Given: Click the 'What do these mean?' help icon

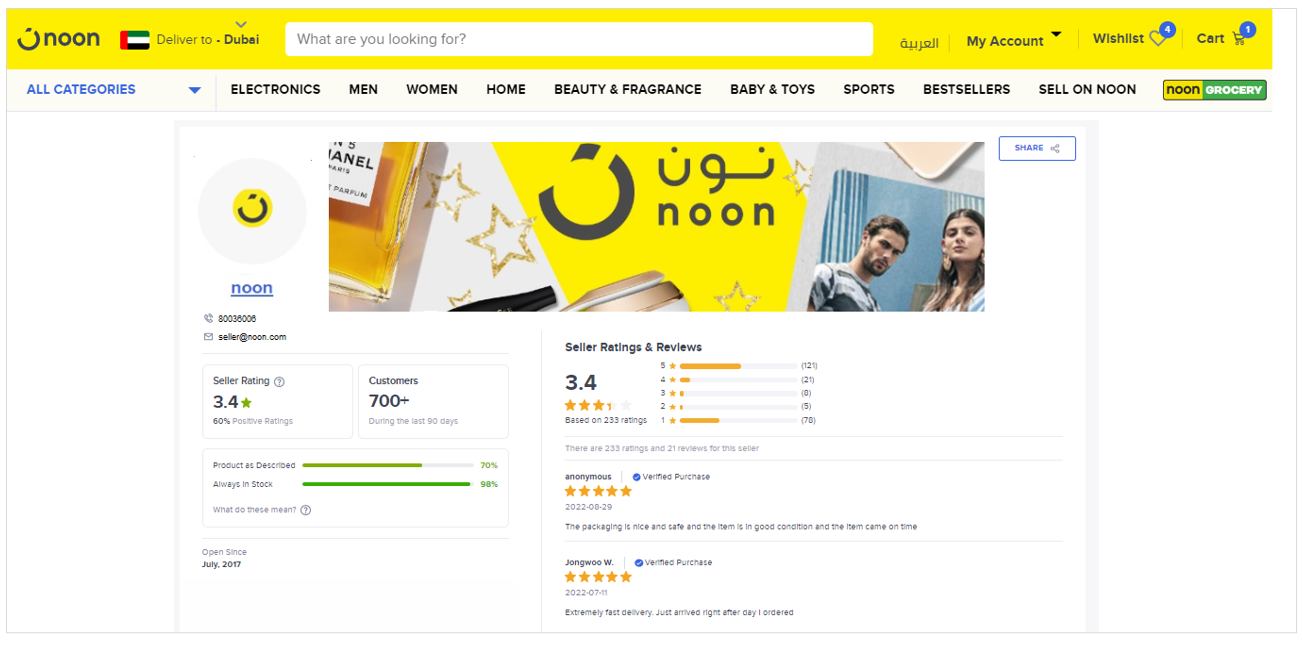Looking at the screenshot, I should point(306,510).
